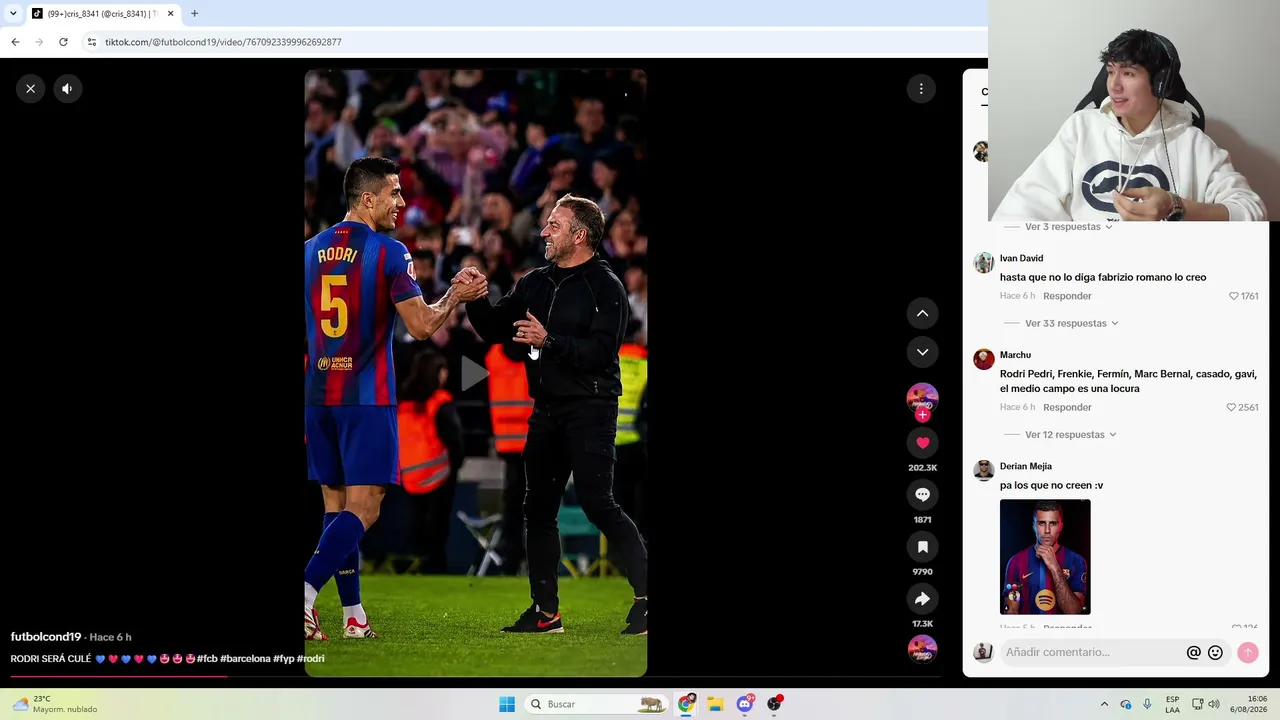View site information for tiktok.com
1280x720 pixels.
tap(91, 42)
